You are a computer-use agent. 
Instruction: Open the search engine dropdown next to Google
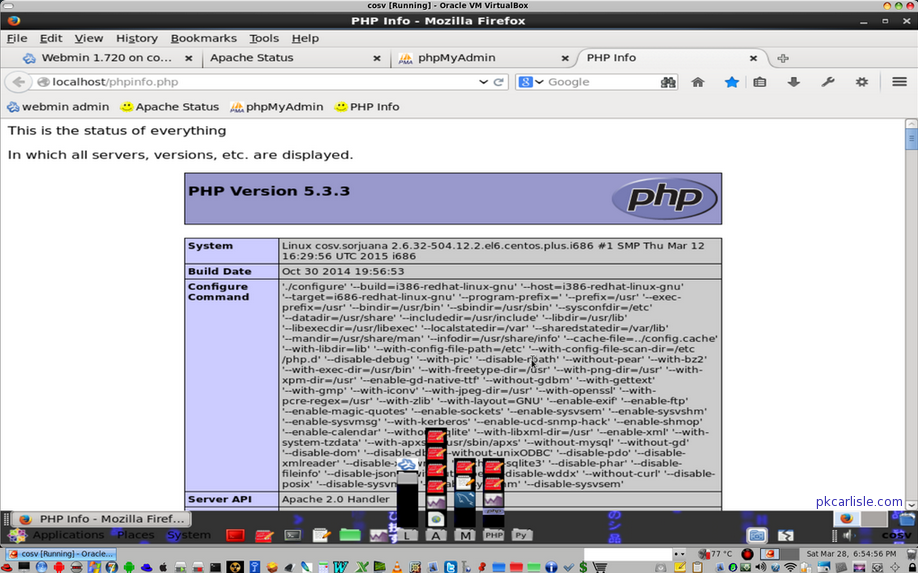coord(539,82)
